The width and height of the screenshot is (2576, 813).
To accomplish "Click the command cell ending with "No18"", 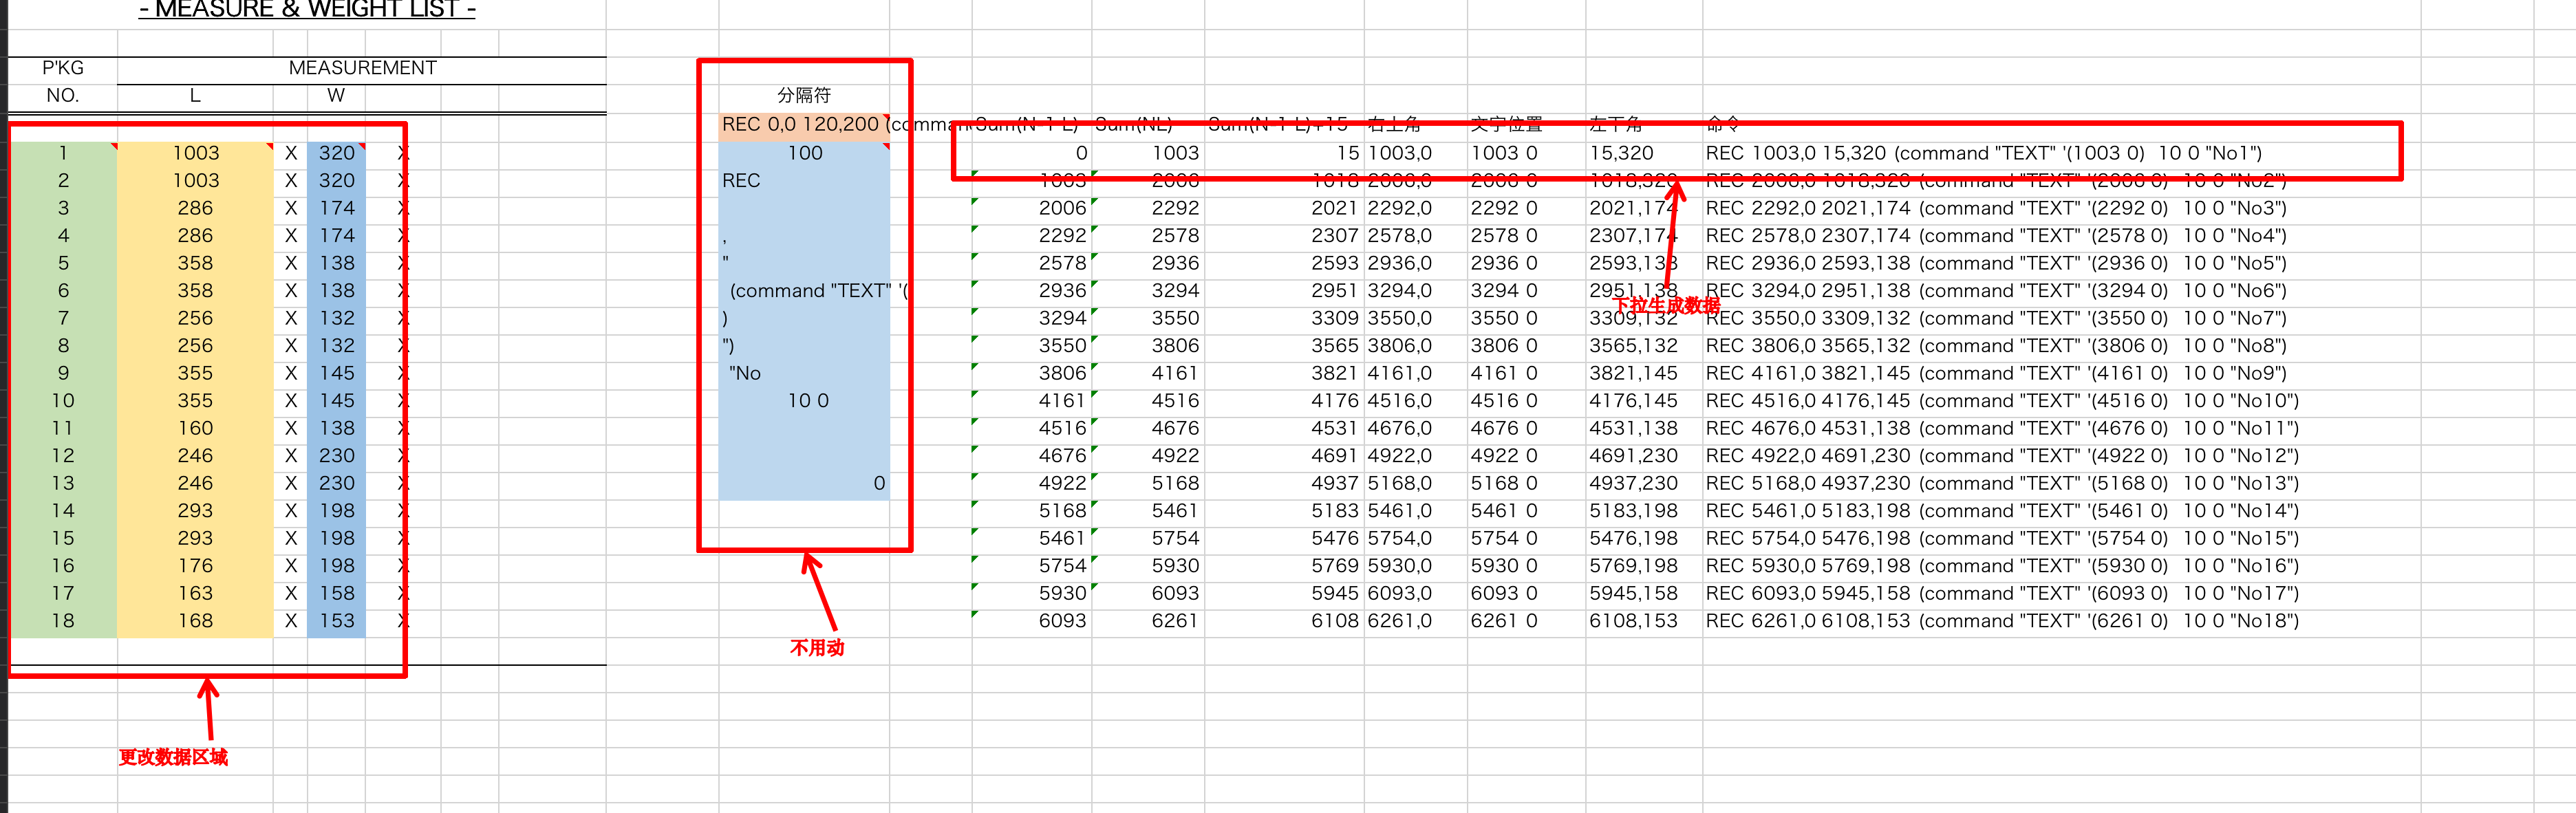I will 2000,620.
